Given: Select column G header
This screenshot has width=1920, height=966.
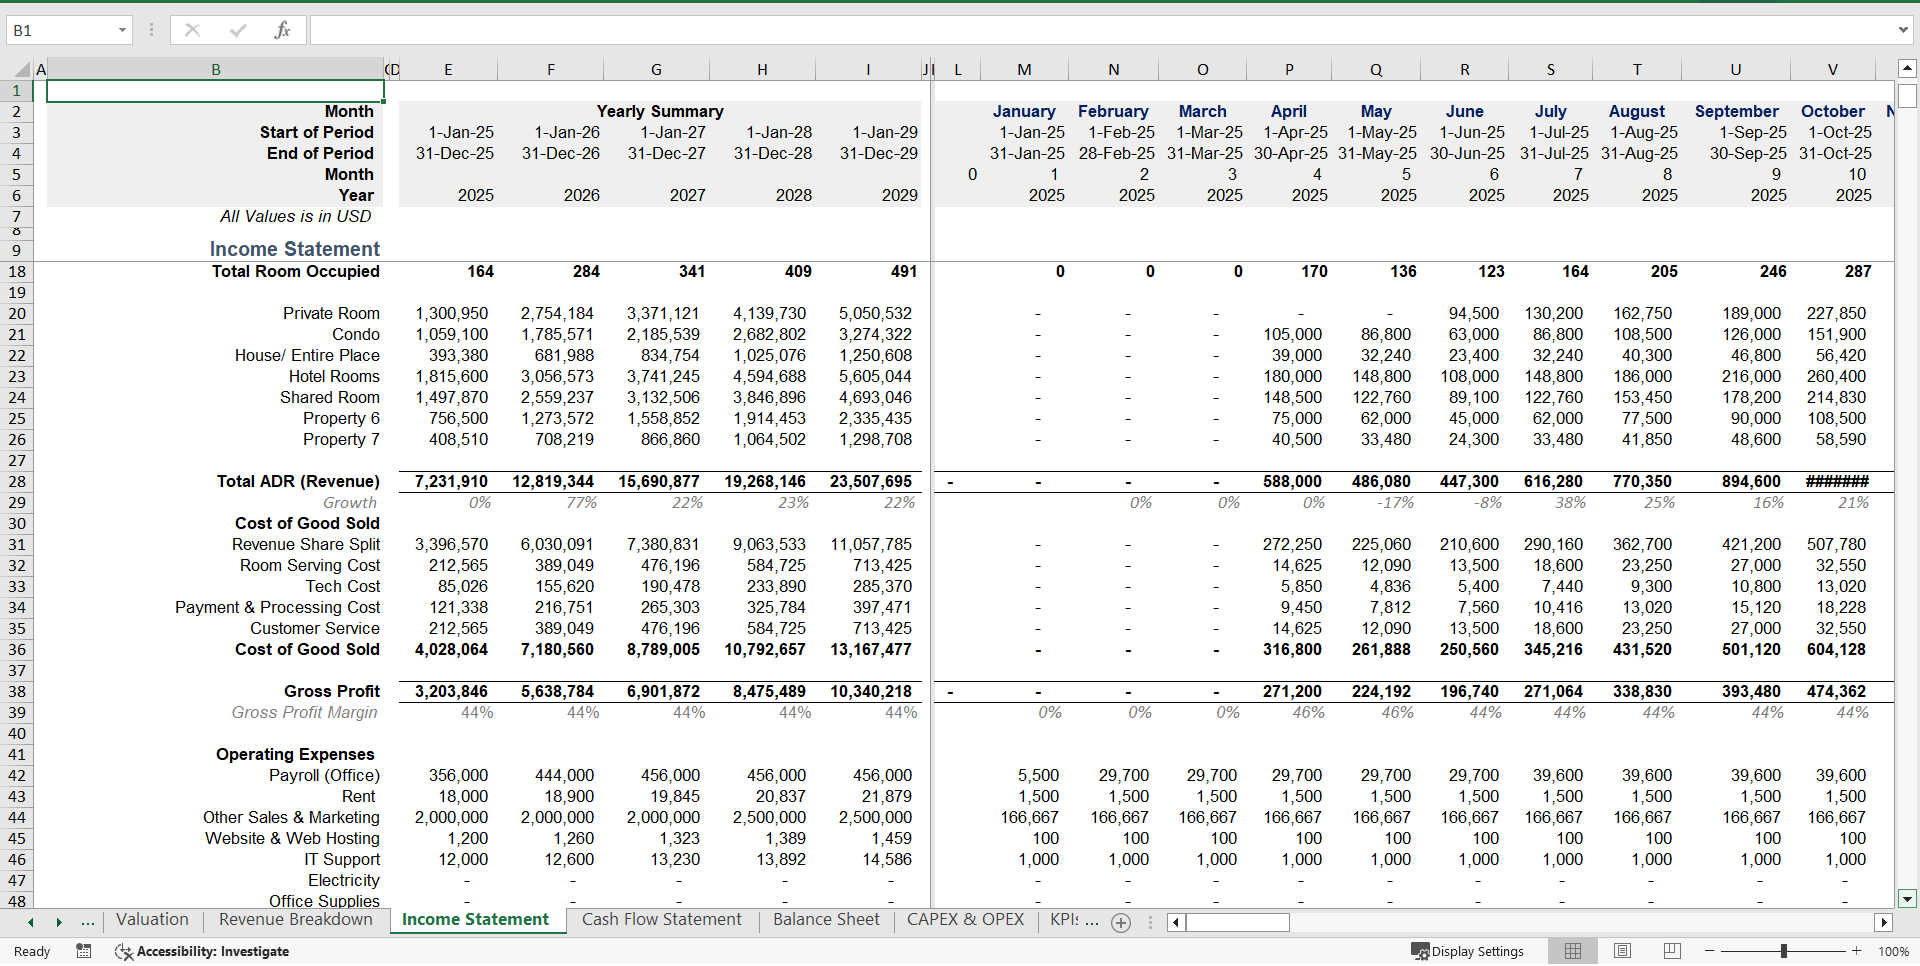Looking at the screenshot, I should coord(656,69).
